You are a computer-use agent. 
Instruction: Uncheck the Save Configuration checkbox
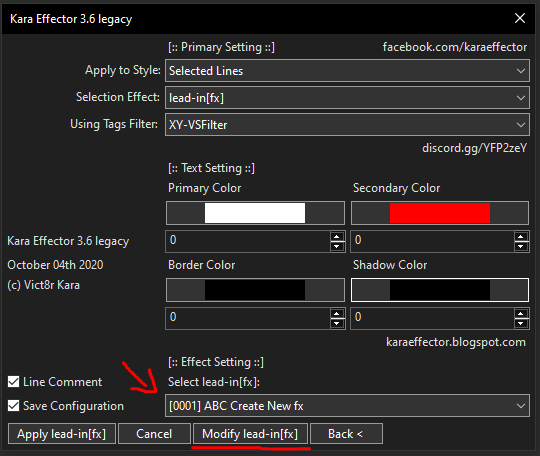coord(13,406)
